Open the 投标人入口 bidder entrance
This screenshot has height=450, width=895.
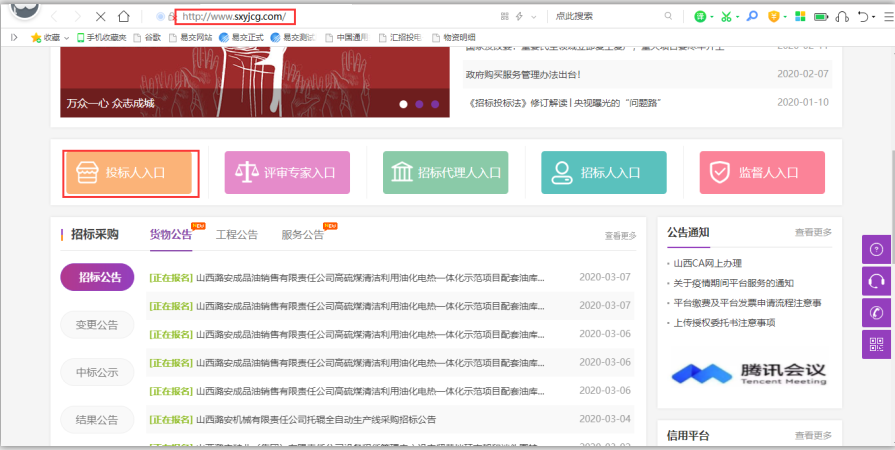click(129, 172)
